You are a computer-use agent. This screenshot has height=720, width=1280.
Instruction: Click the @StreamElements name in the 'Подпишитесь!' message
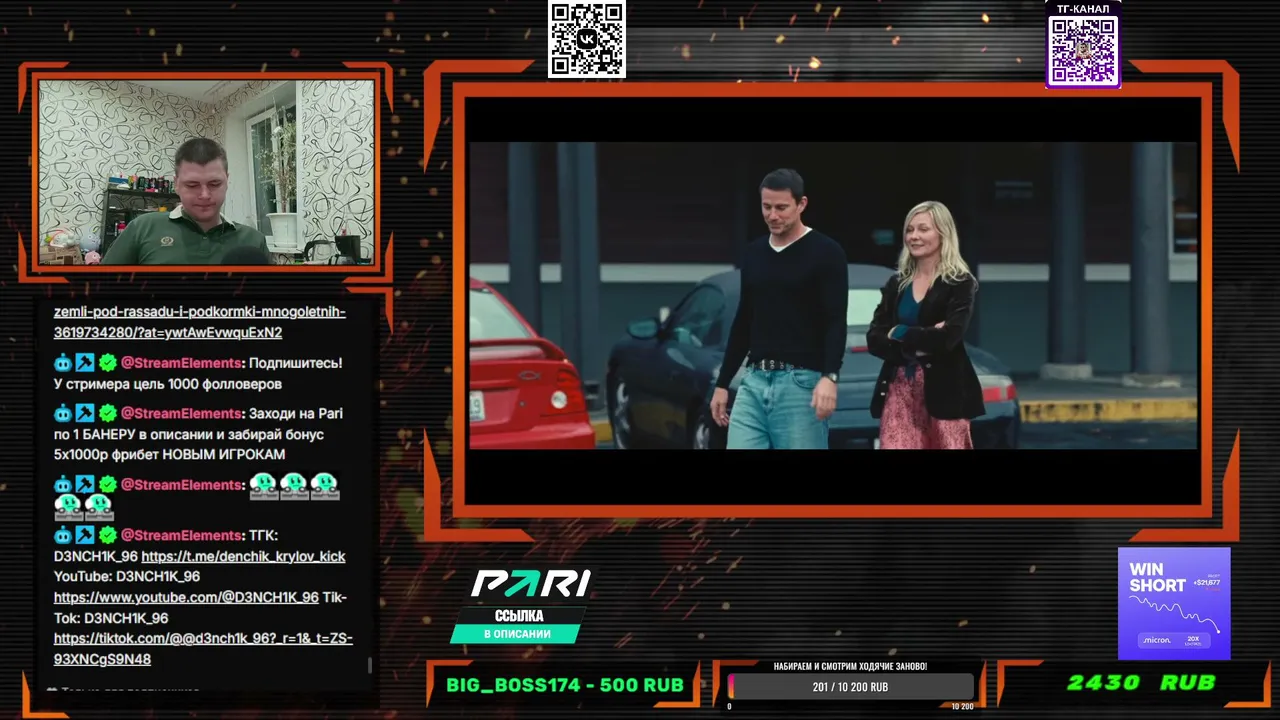click(181, 363)
